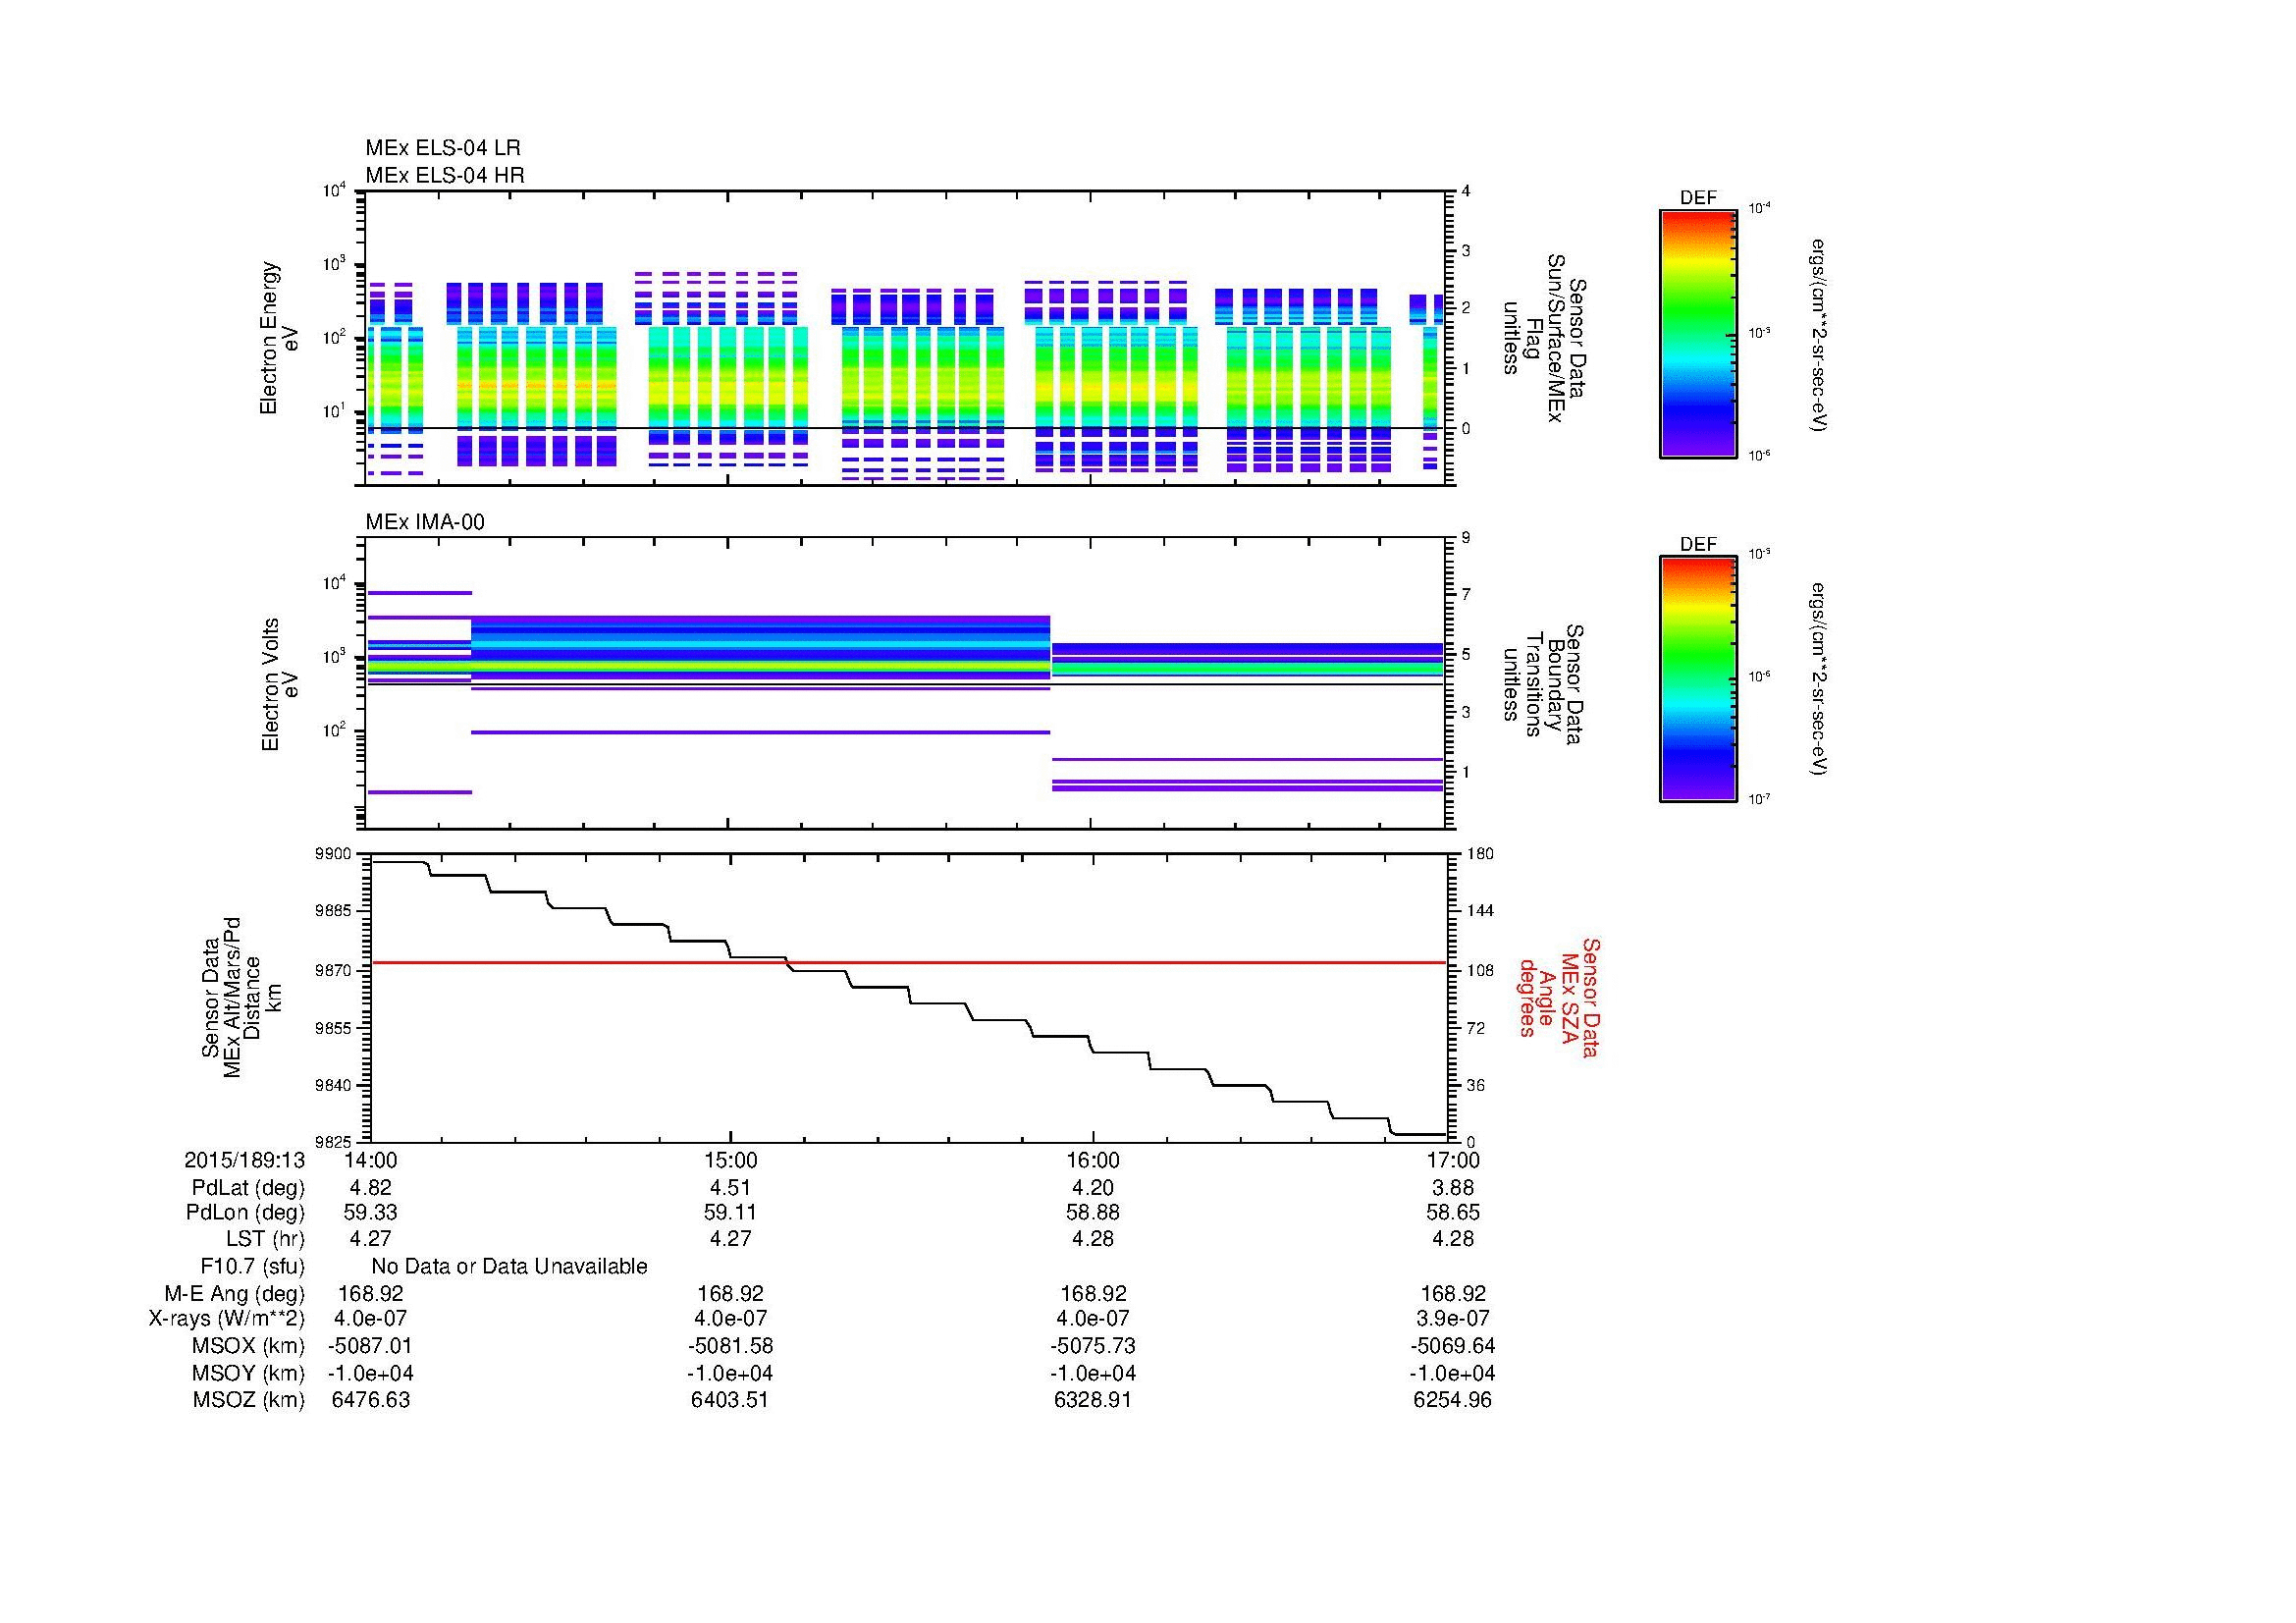Select the X-rays (W/m**2) row label

click(x=227, y=1319)
